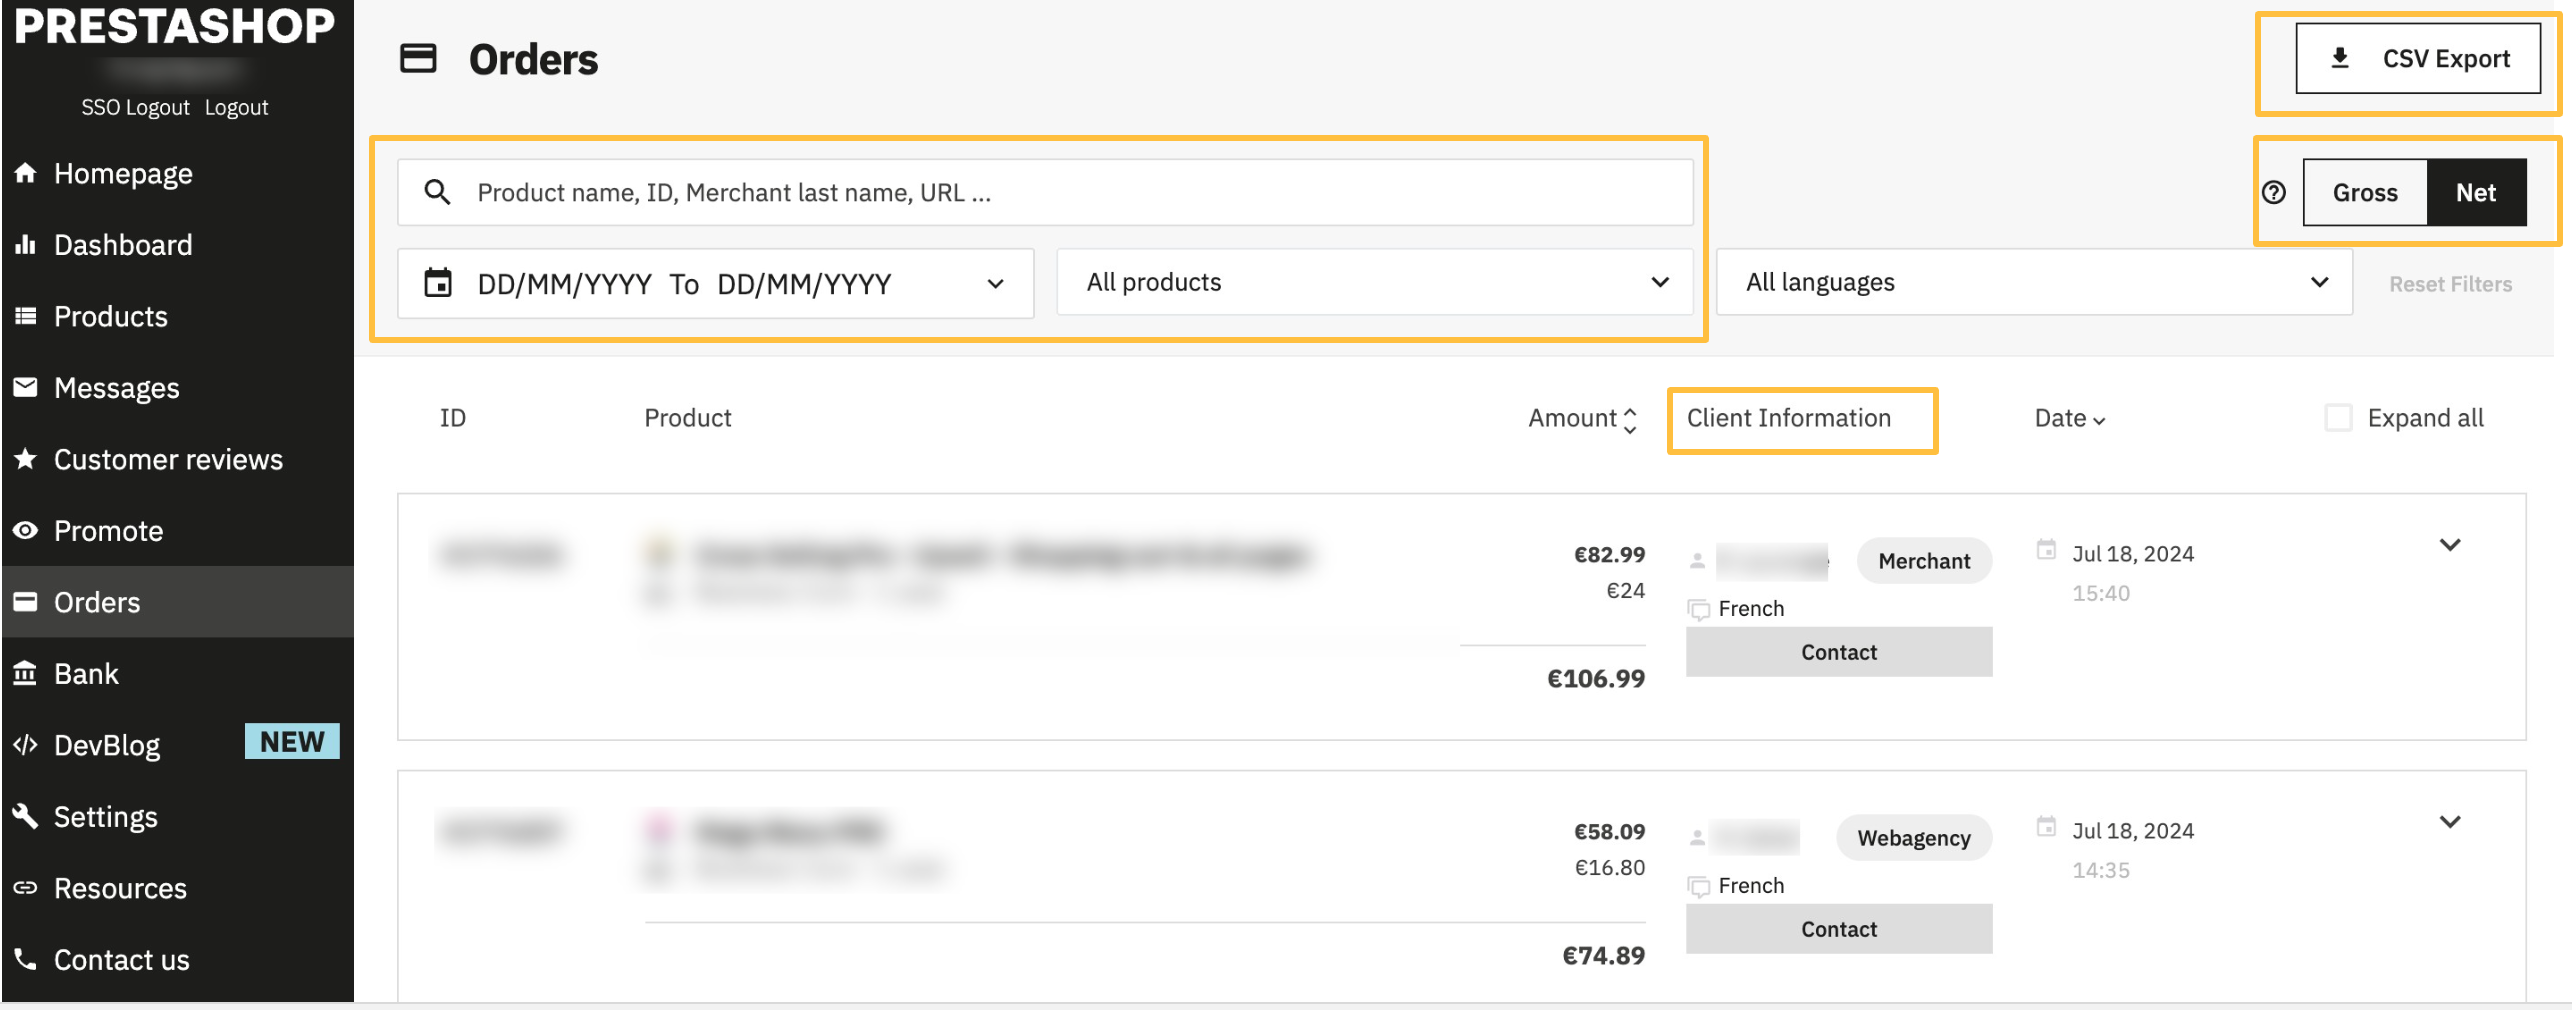Click Contact for the Webagency order
Viewport: 2572px width, 1010px height.
pos(1839,929)
